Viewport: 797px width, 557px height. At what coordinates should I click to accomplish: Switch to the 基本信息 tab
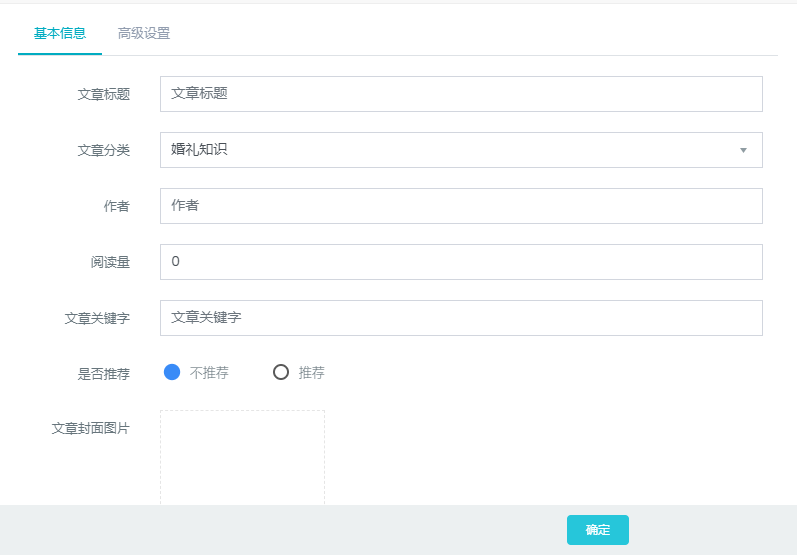pos(59,34)
